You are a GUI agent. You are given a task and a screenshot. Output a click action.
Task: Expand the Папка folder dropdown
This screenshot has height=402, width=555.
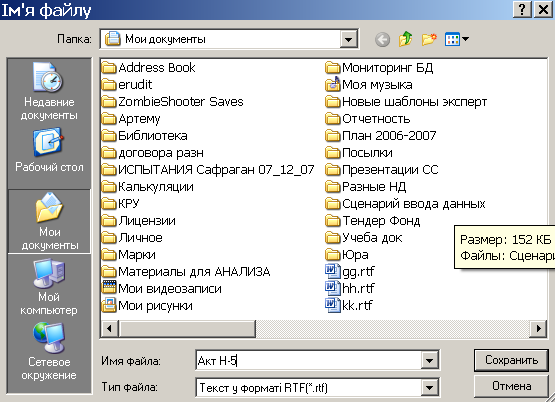[x=348, y=39]
